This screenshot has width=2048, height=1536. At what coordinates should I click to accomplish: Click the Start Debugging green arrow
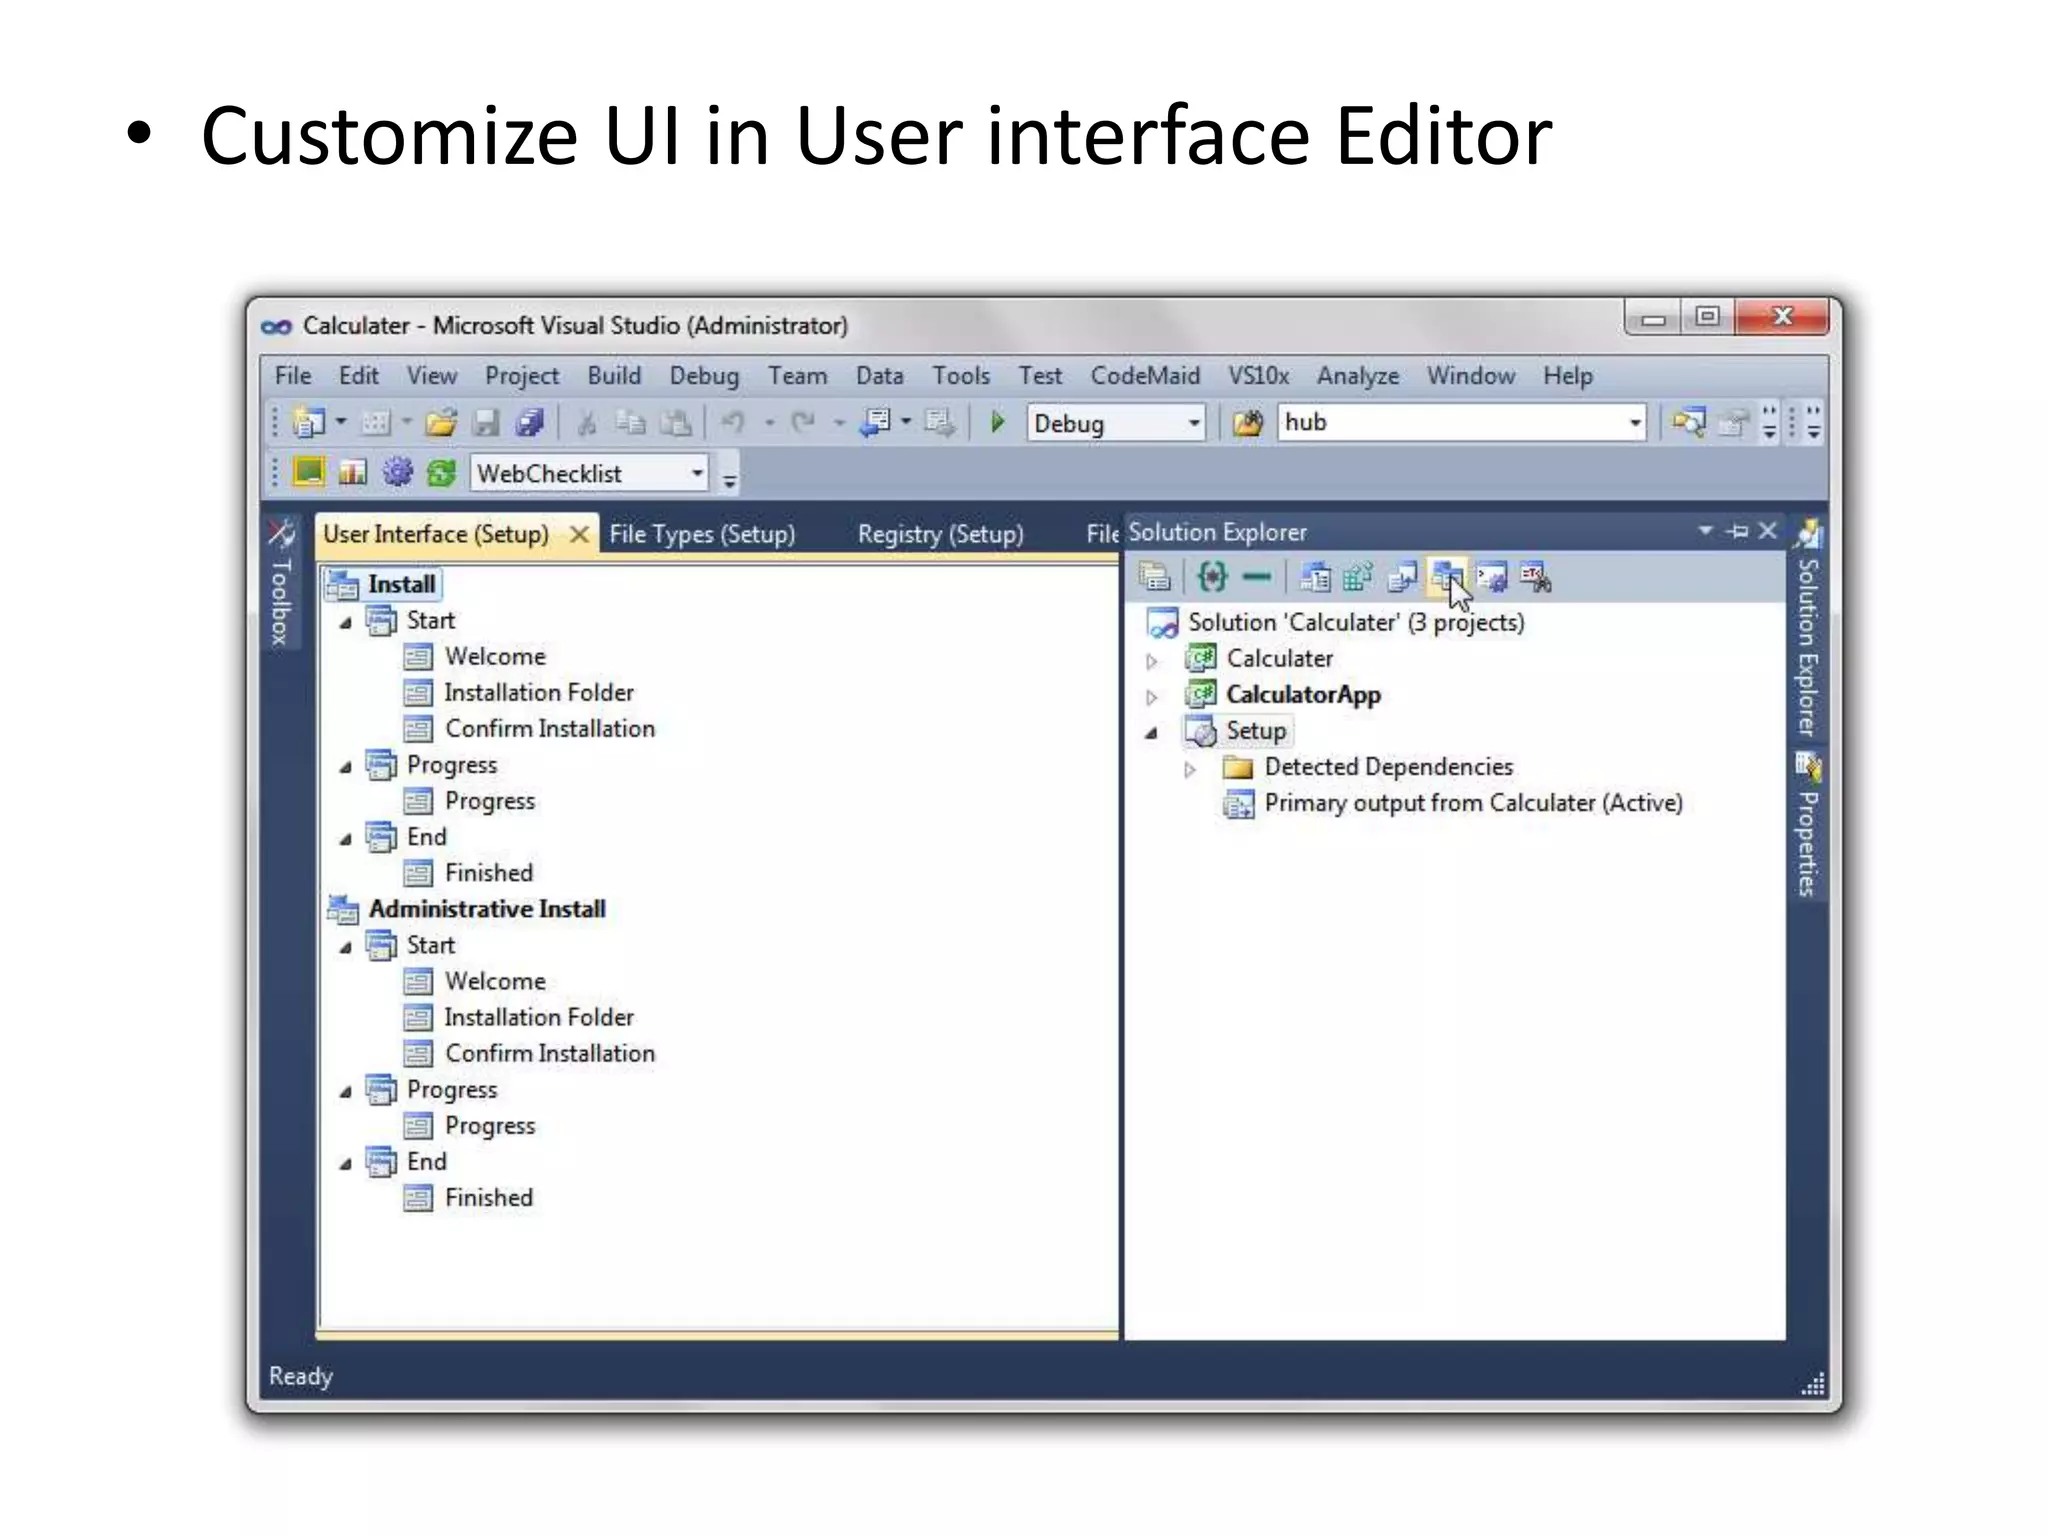[x=996, y=422]
